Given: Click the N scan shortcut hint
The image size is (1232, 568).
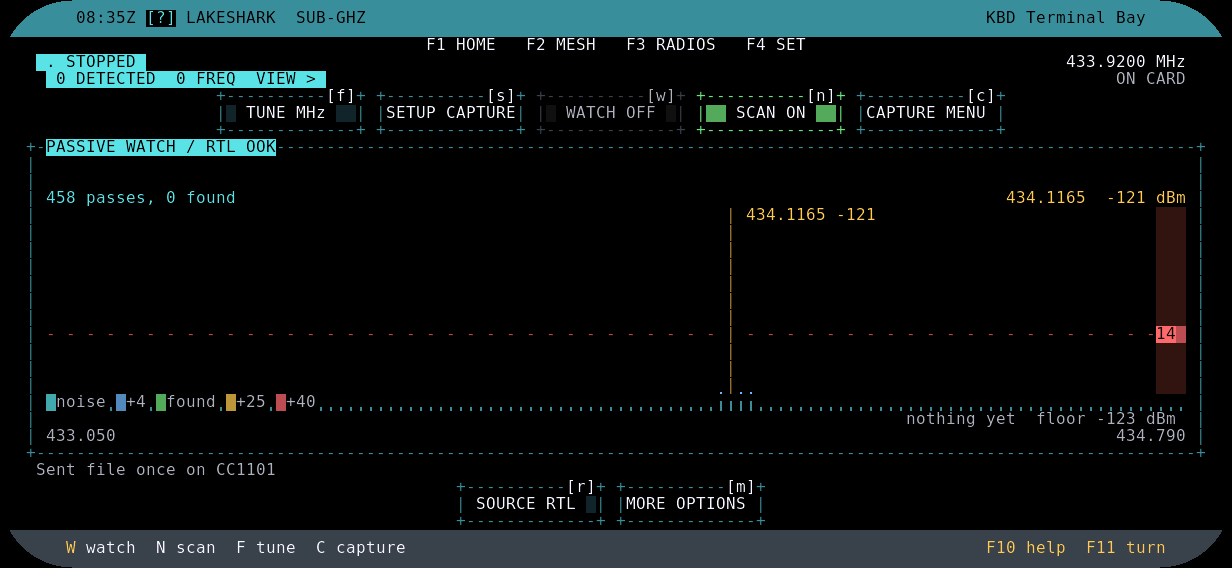Looking at the screenshot, I should (186, 548).
